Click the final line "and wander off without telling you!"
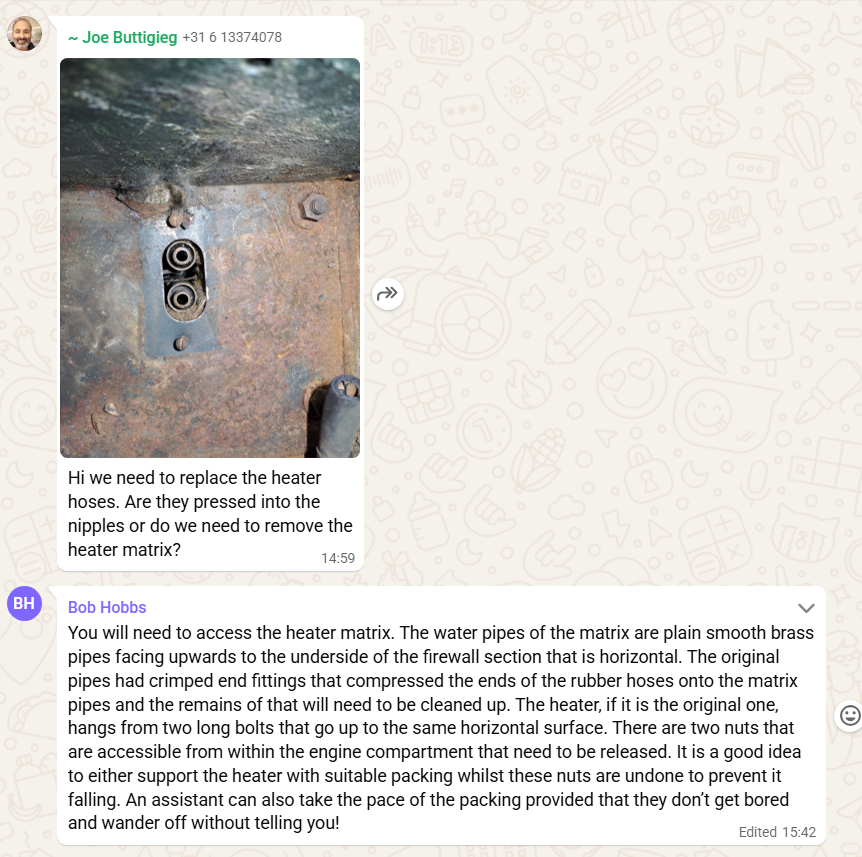This screenshot has height=857, width=862. (203, 823)
